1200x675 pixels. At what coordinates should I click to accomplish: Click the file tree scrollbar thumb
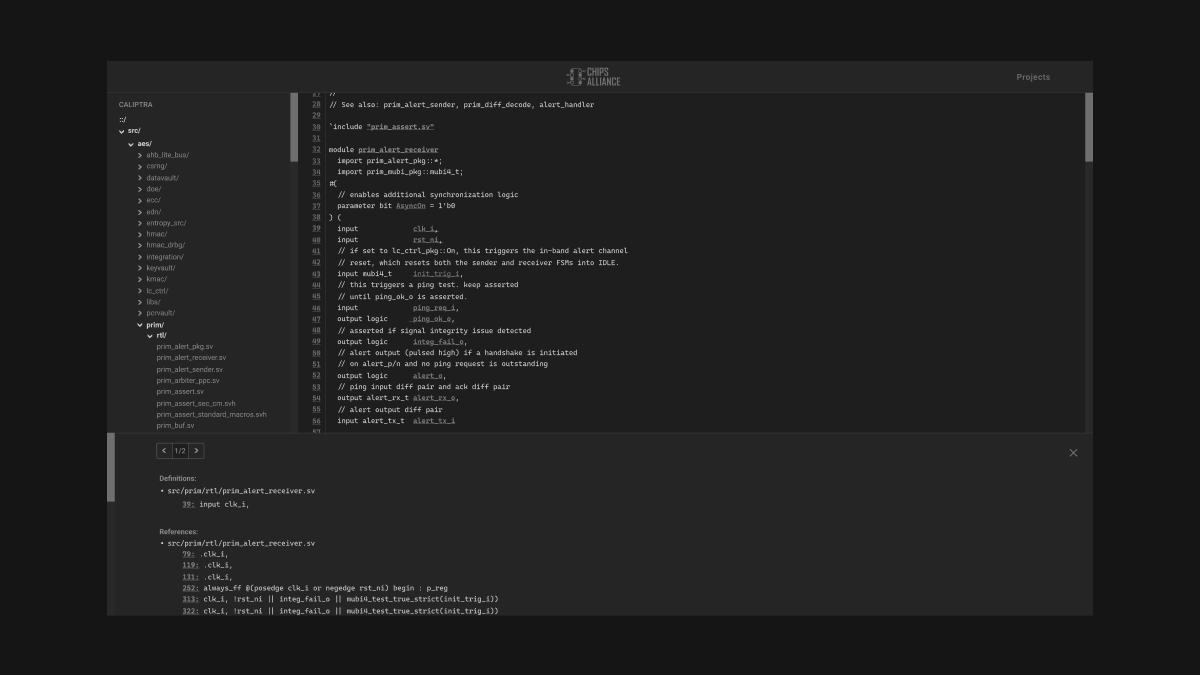point(294,128)
